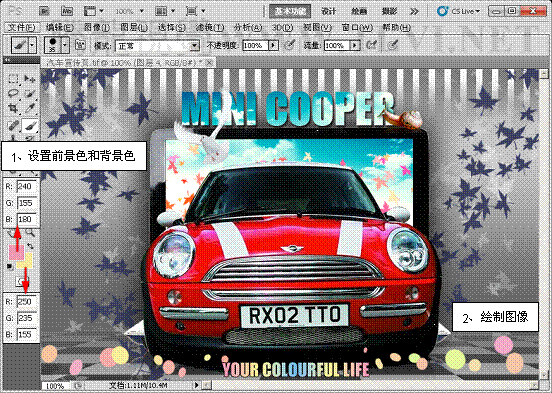Select the Rectangular Marquee tool

(13, 79)
